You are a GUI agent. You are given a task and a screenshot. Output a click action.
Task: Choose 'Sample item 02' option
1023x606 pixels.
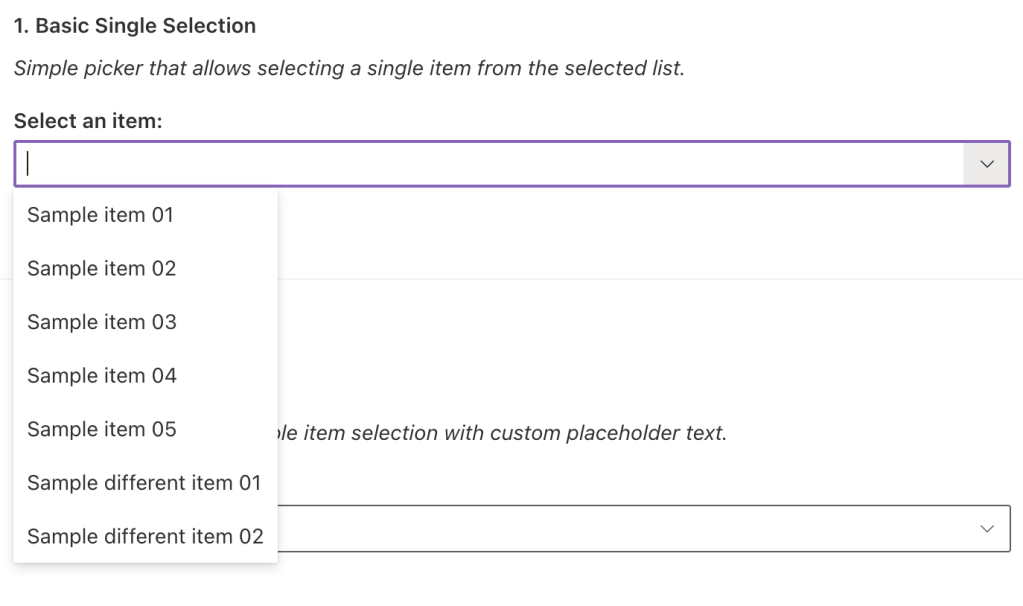point(101,269)
